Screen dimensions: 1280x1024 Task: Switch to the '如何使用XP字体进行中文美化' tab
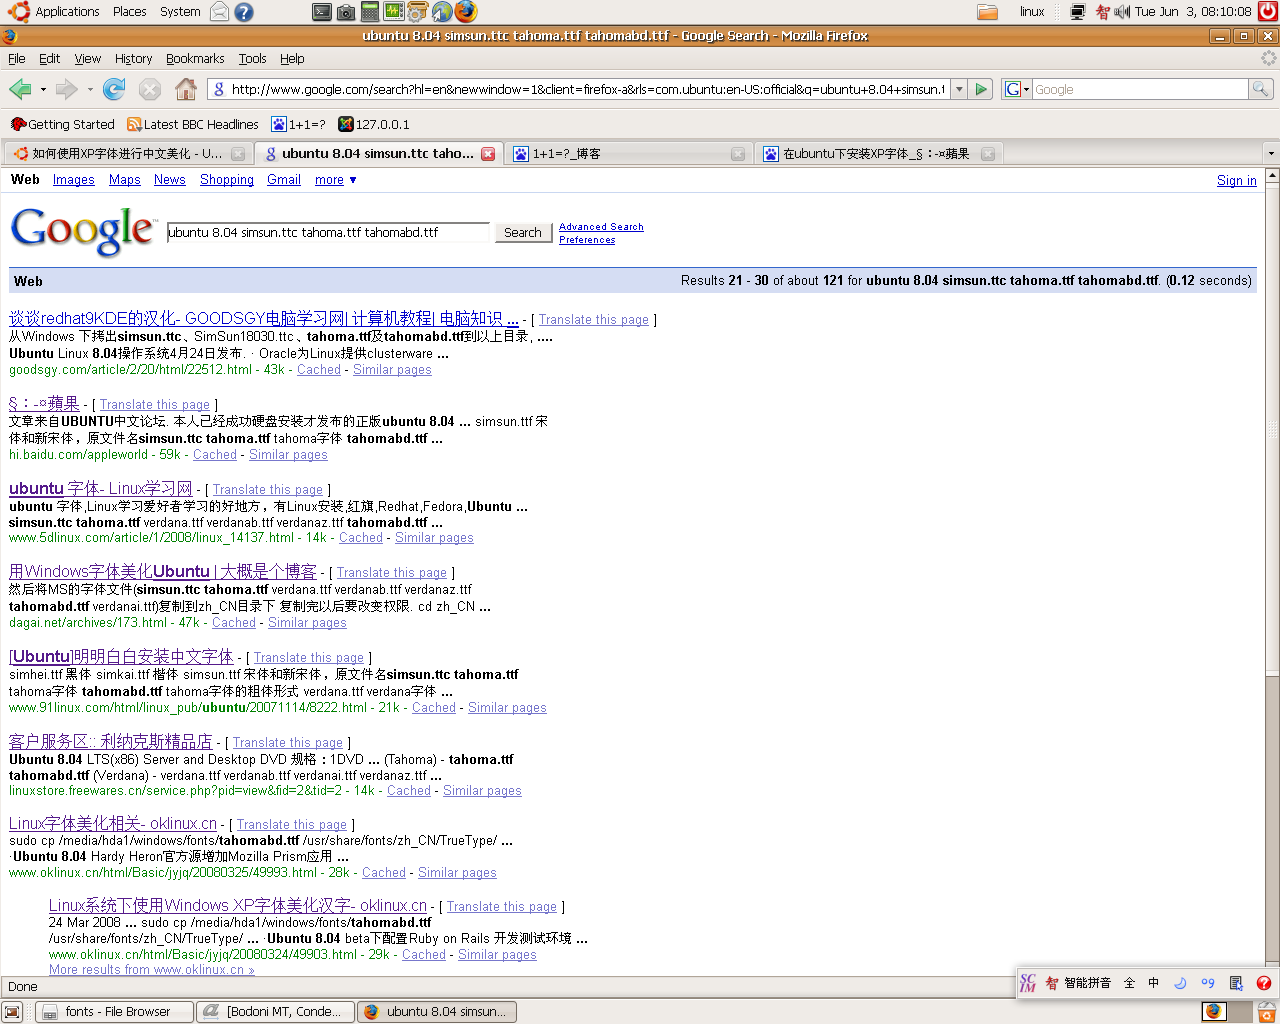tap(127, 154)
